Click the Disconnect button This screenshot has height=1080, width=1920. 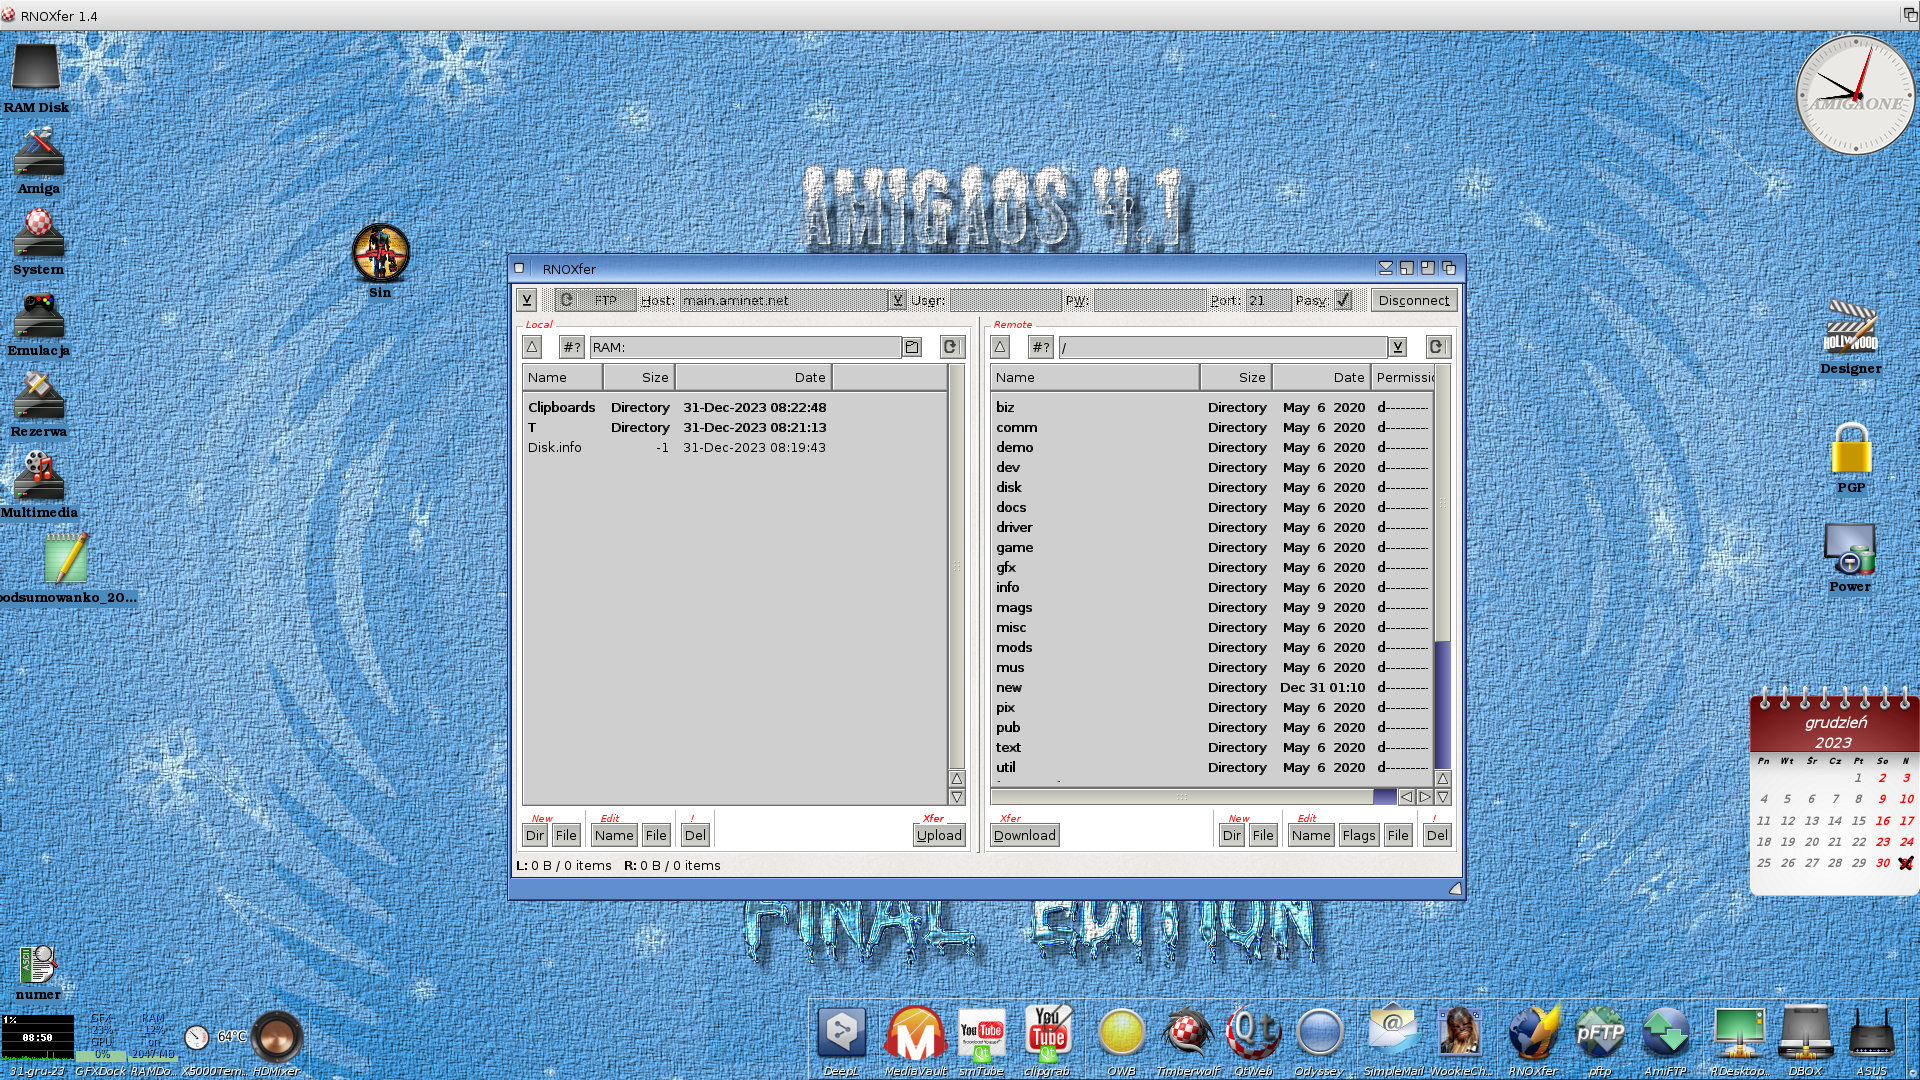coord(1413,300)
